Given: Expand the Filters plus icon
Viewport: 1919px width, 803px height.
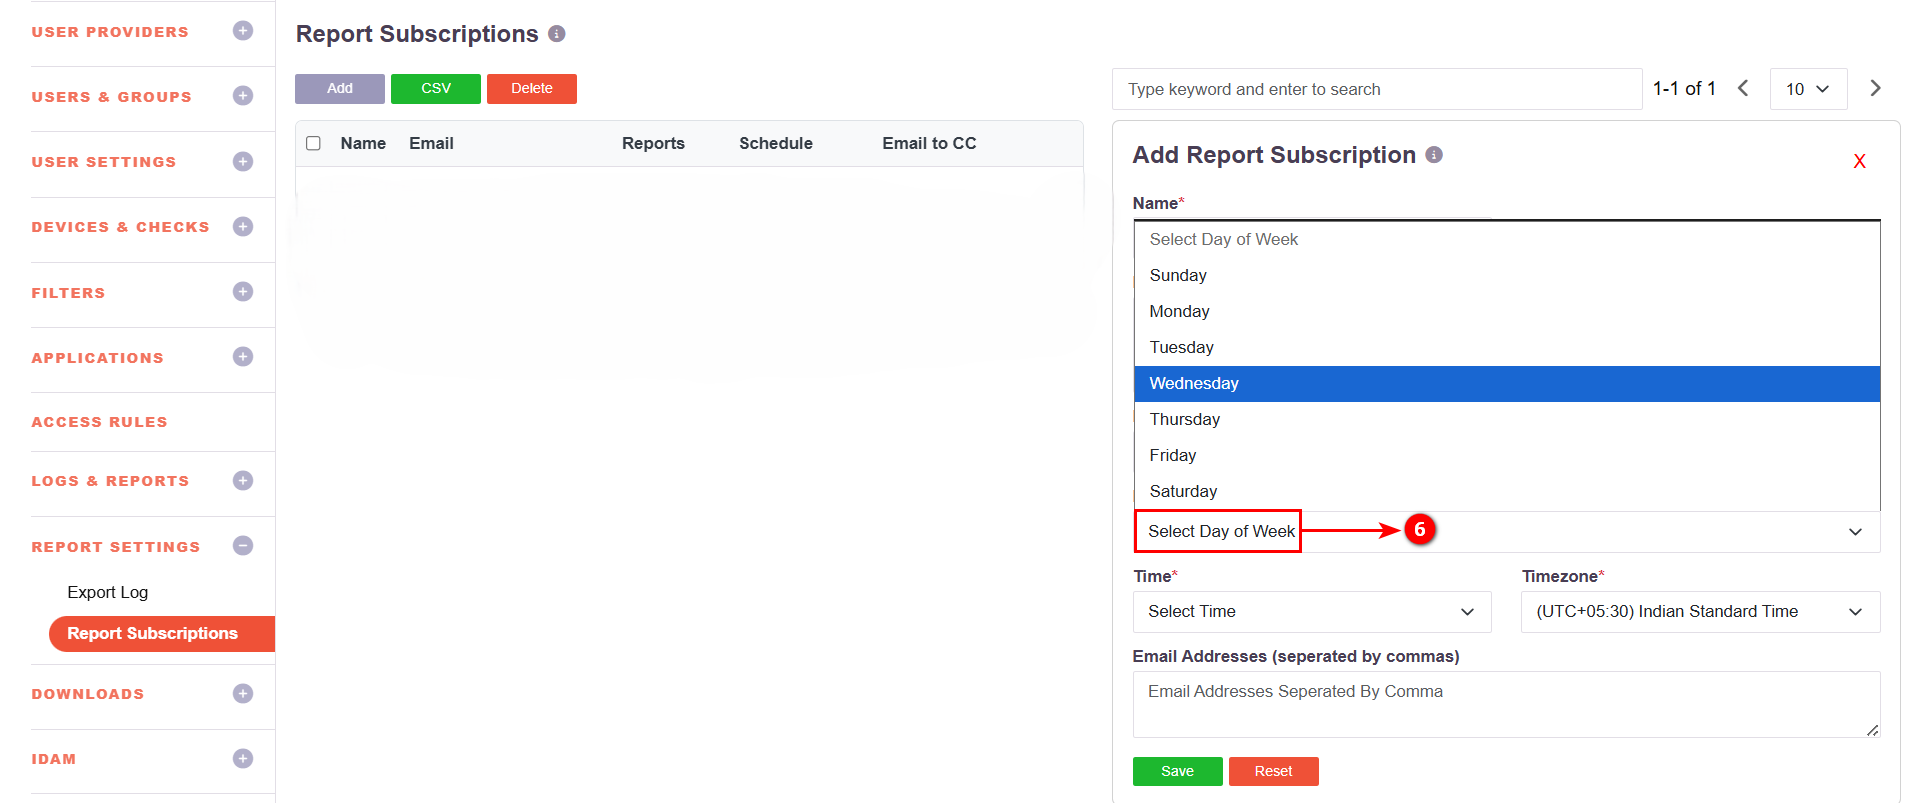Looking at the screenshot, I should coord(242,292).
